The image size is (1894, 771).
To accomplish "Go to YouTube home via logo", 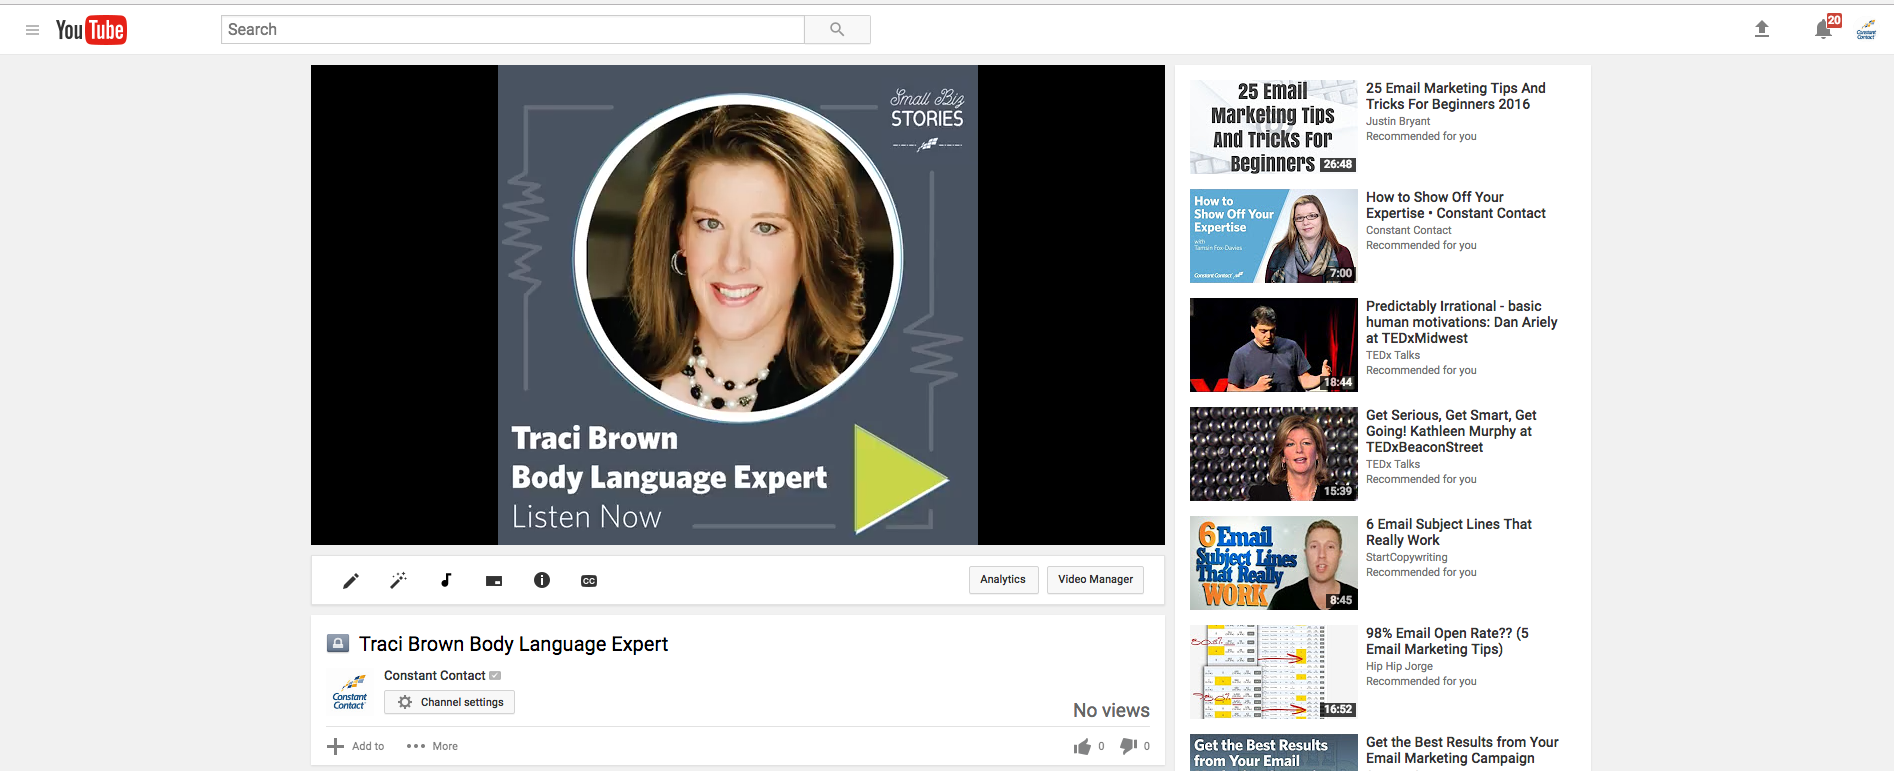I will click(x=91, y=30).
